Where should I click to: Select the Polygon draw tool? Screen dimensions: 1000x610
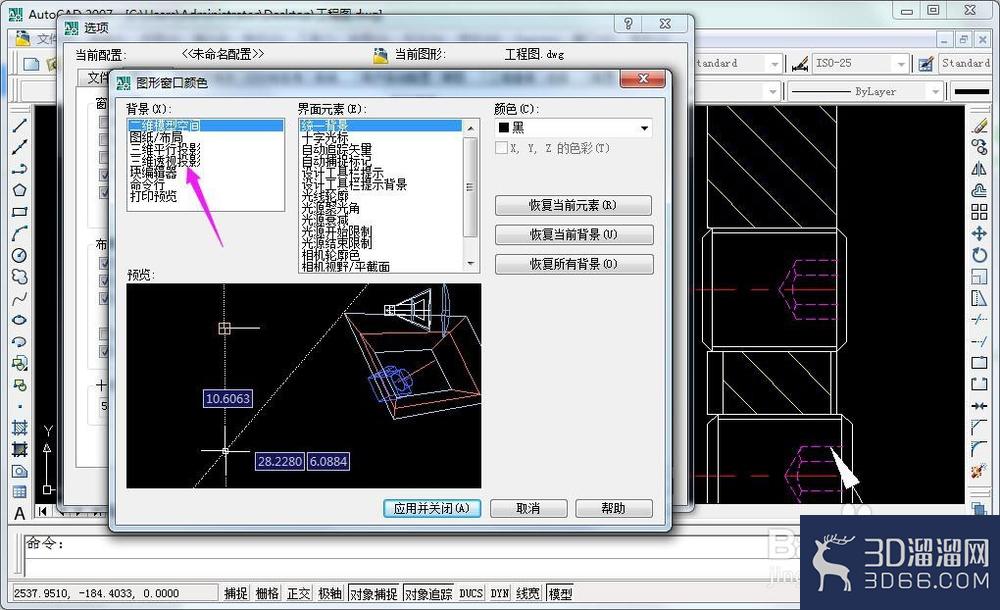pos(20,190)
